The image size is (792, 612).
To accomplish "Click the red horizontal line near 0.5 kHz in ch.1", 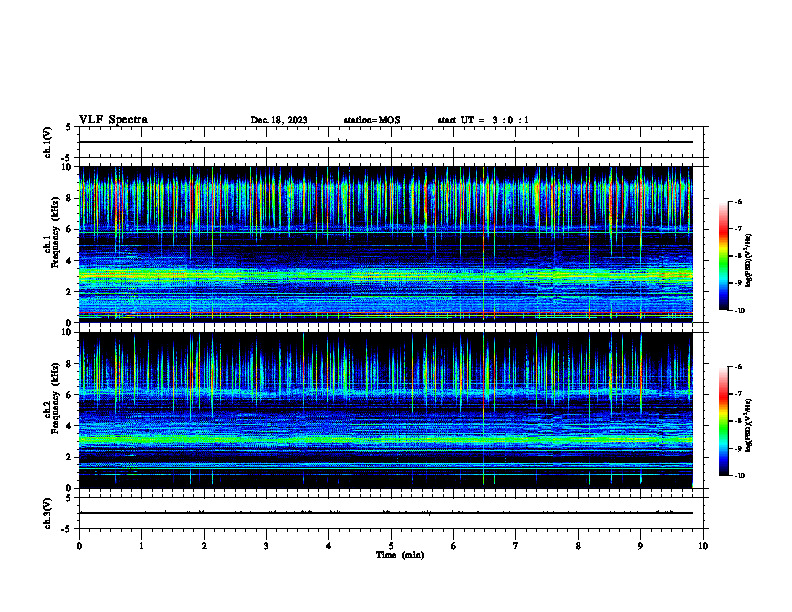I will [x=386, y=314].
